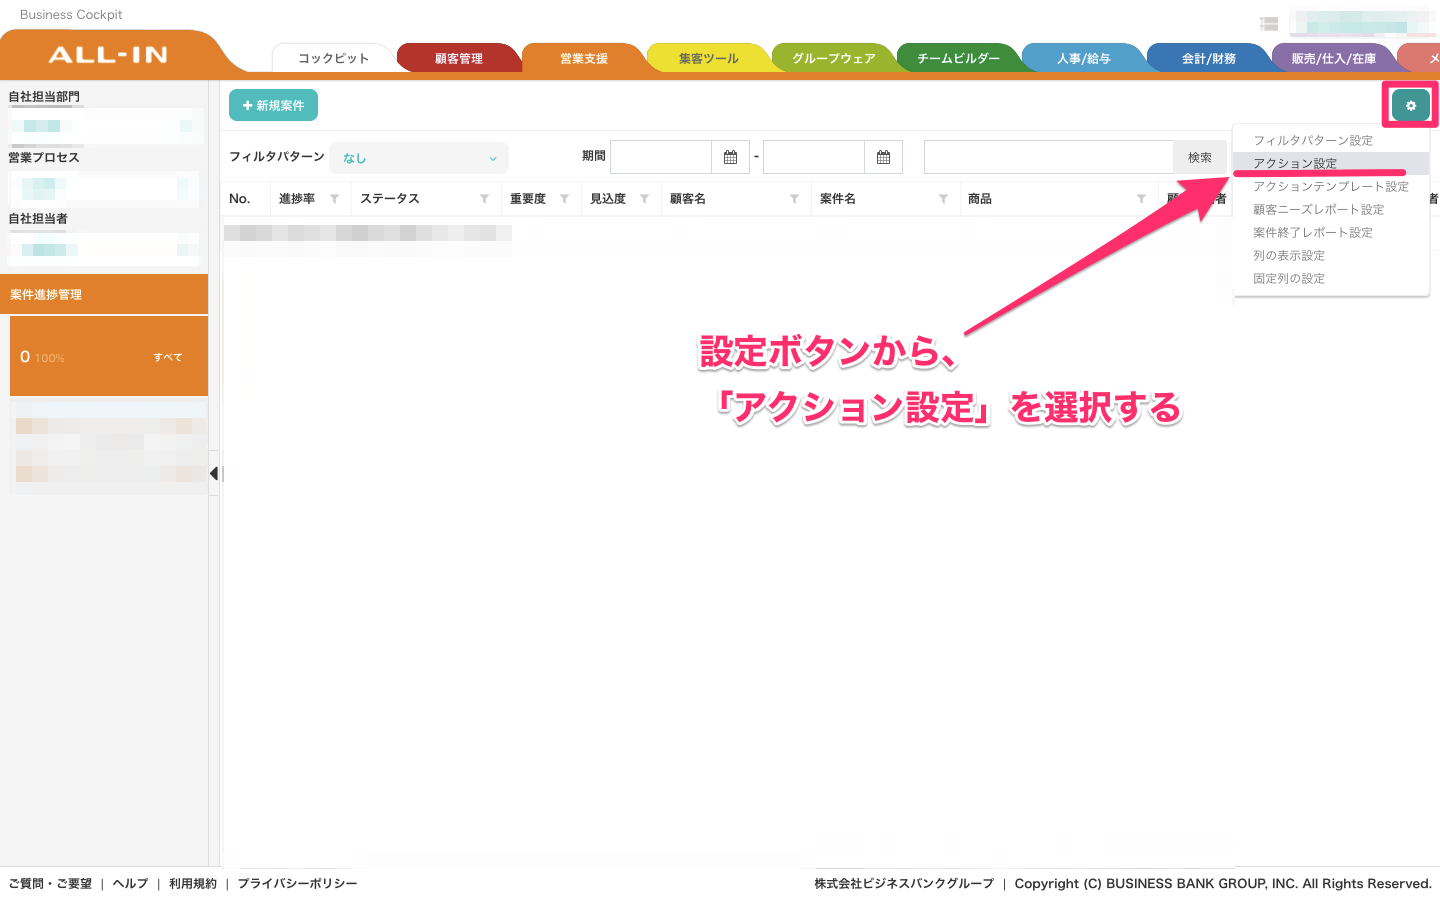Focus the 期間 end date field

(x=814, y=157)
